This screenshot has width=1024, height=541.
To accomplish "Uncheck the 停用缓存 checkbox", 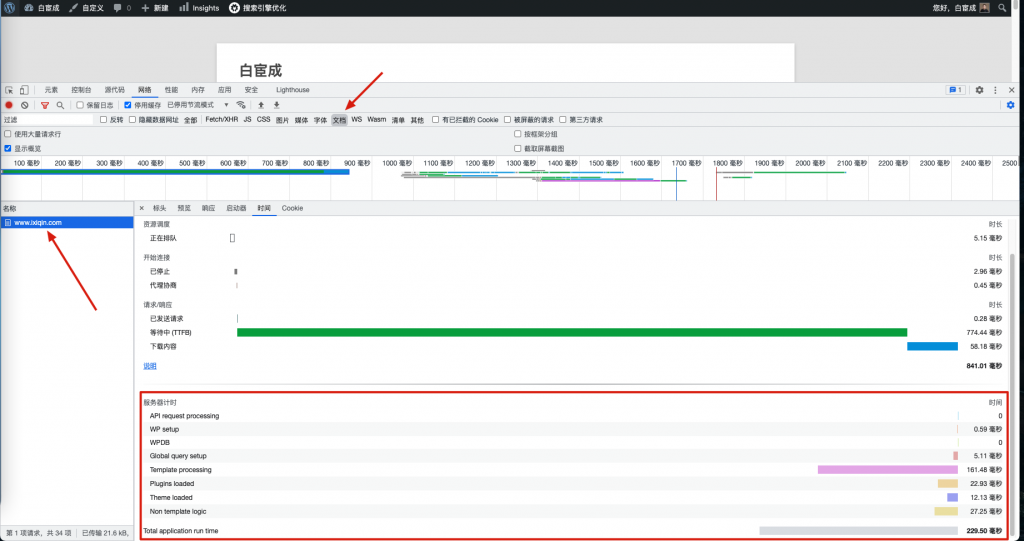I will 127,105.
